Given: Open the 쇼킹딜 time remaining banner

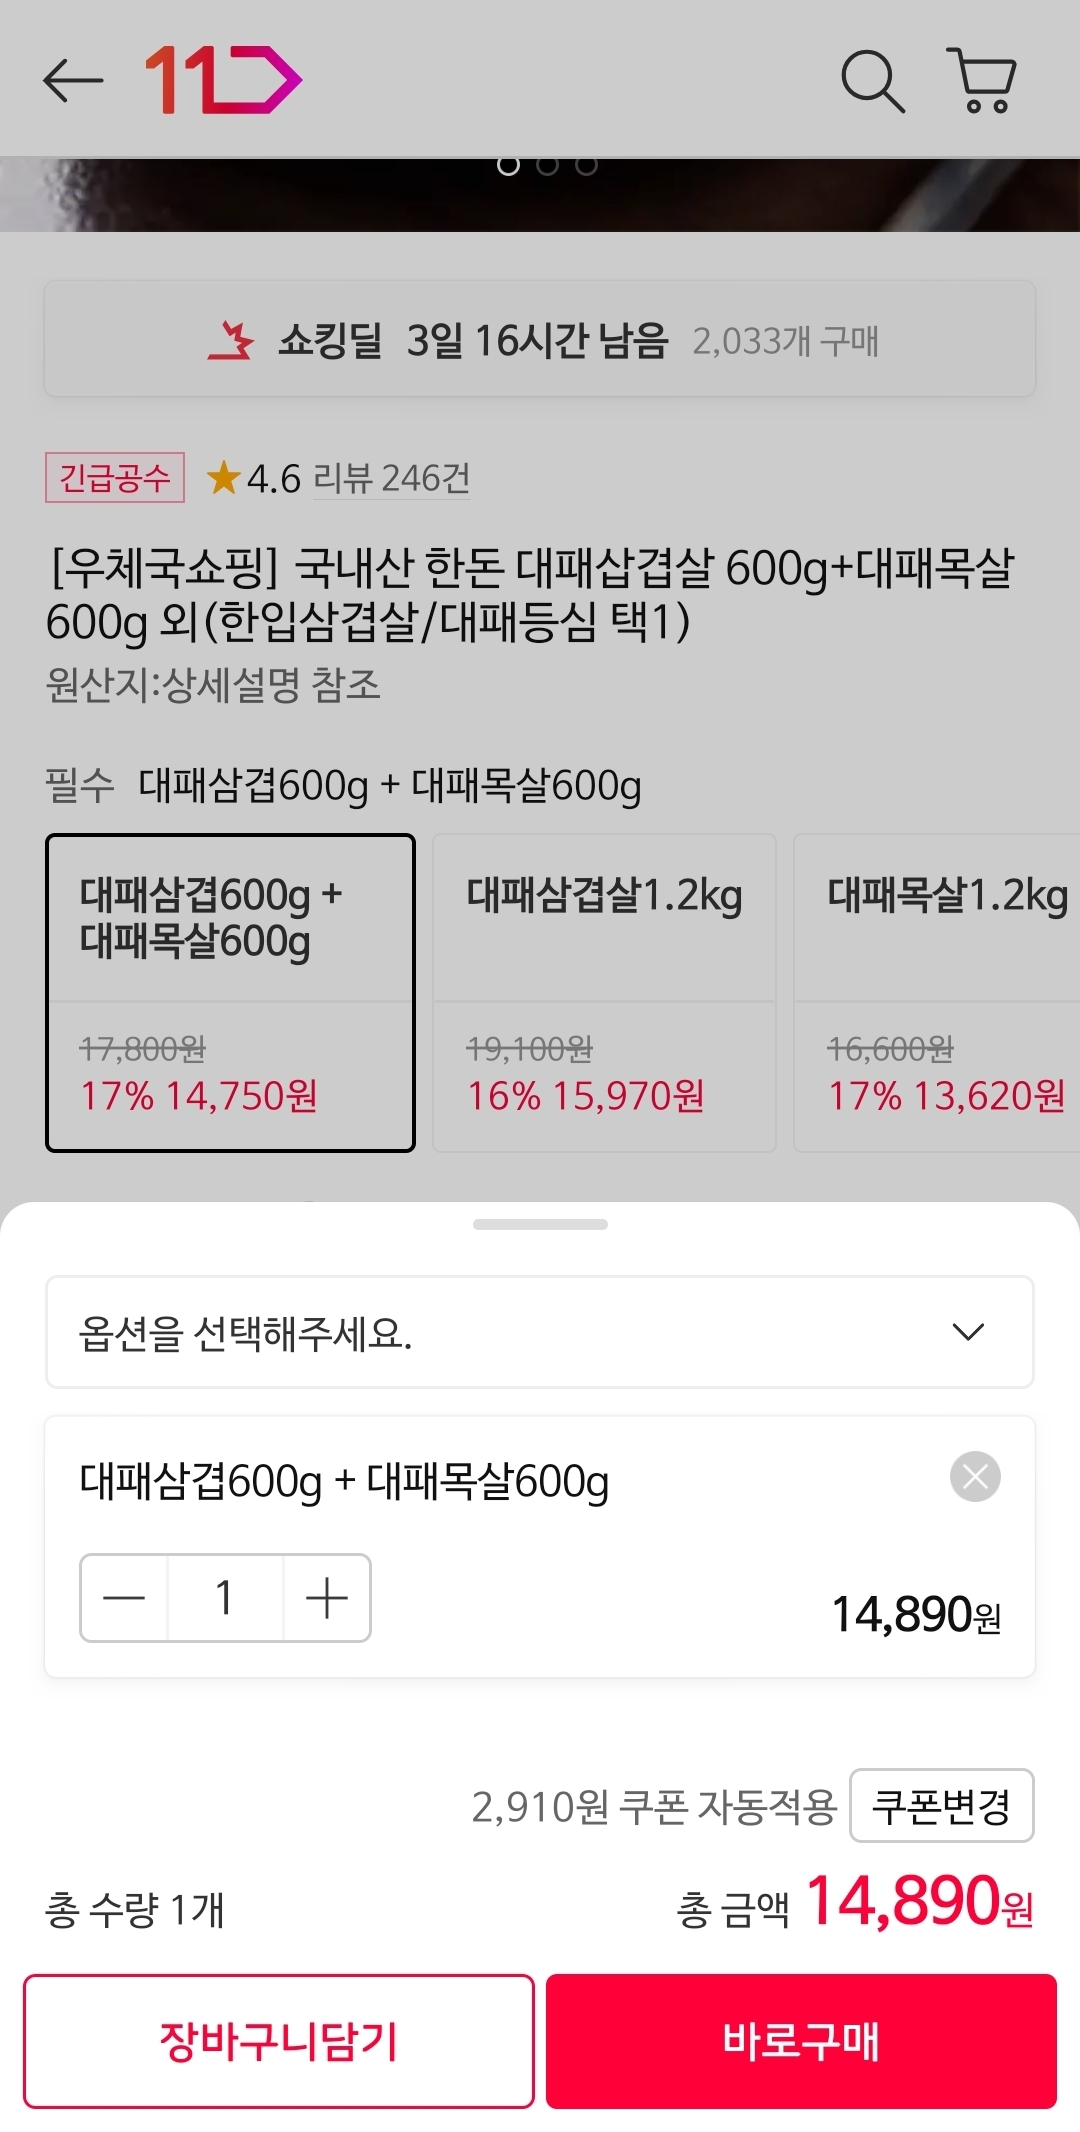Looking at the screenshot, I should pos(540,340).
